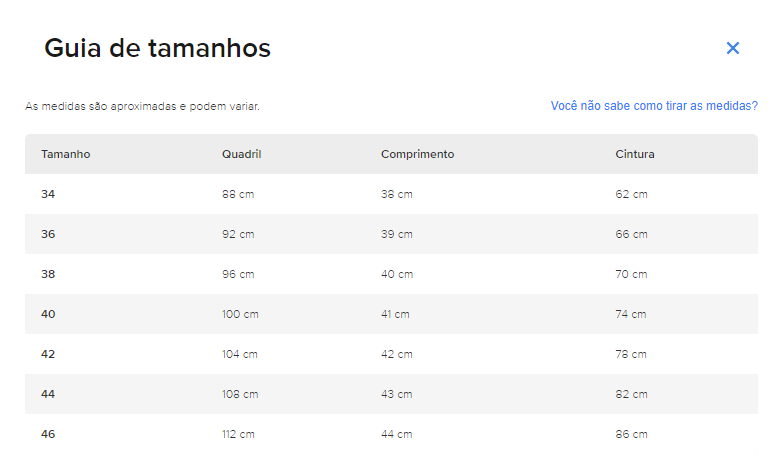
Task: Close the size guide with the X icon
Action: click(x=732, y=48)
